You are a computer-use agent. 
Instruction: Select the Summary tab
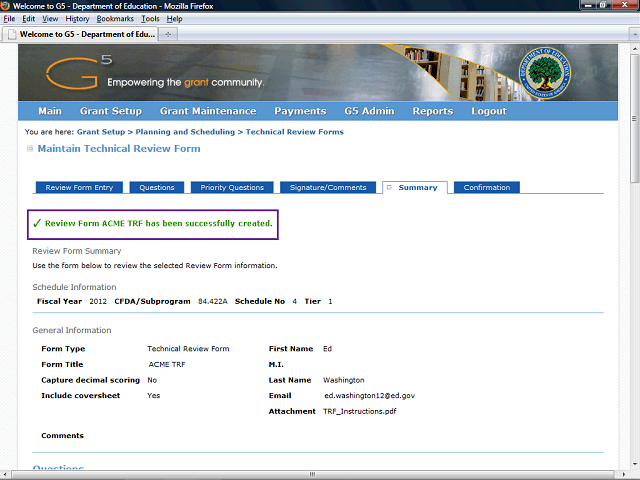415,187
